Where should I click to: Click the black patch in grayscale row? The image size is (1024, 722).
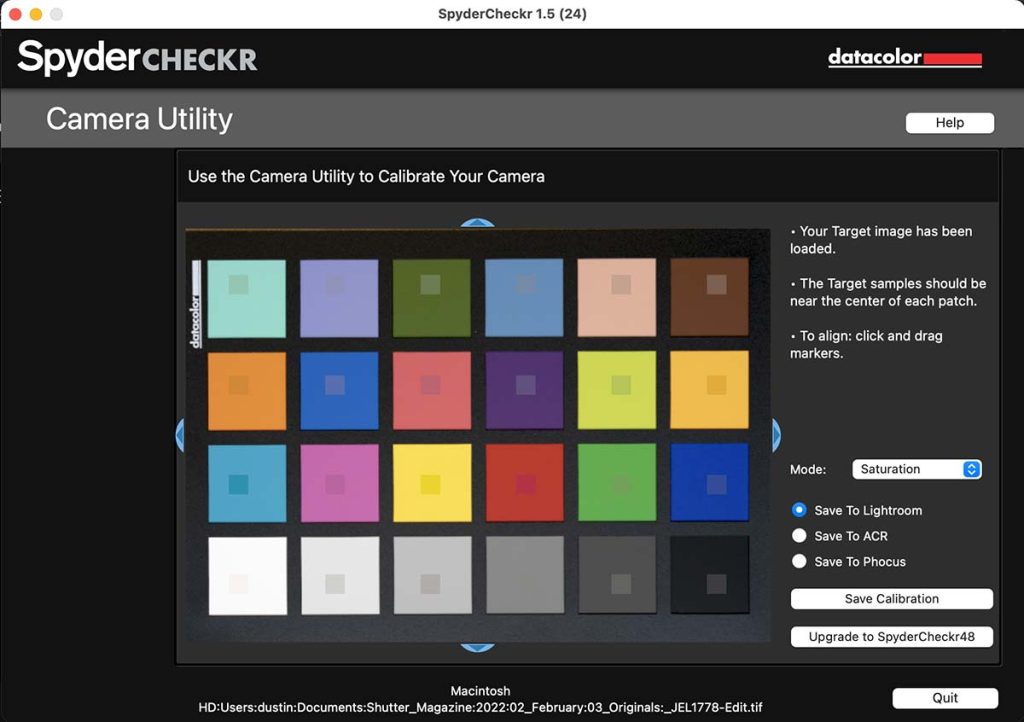(x=710, y=574)
